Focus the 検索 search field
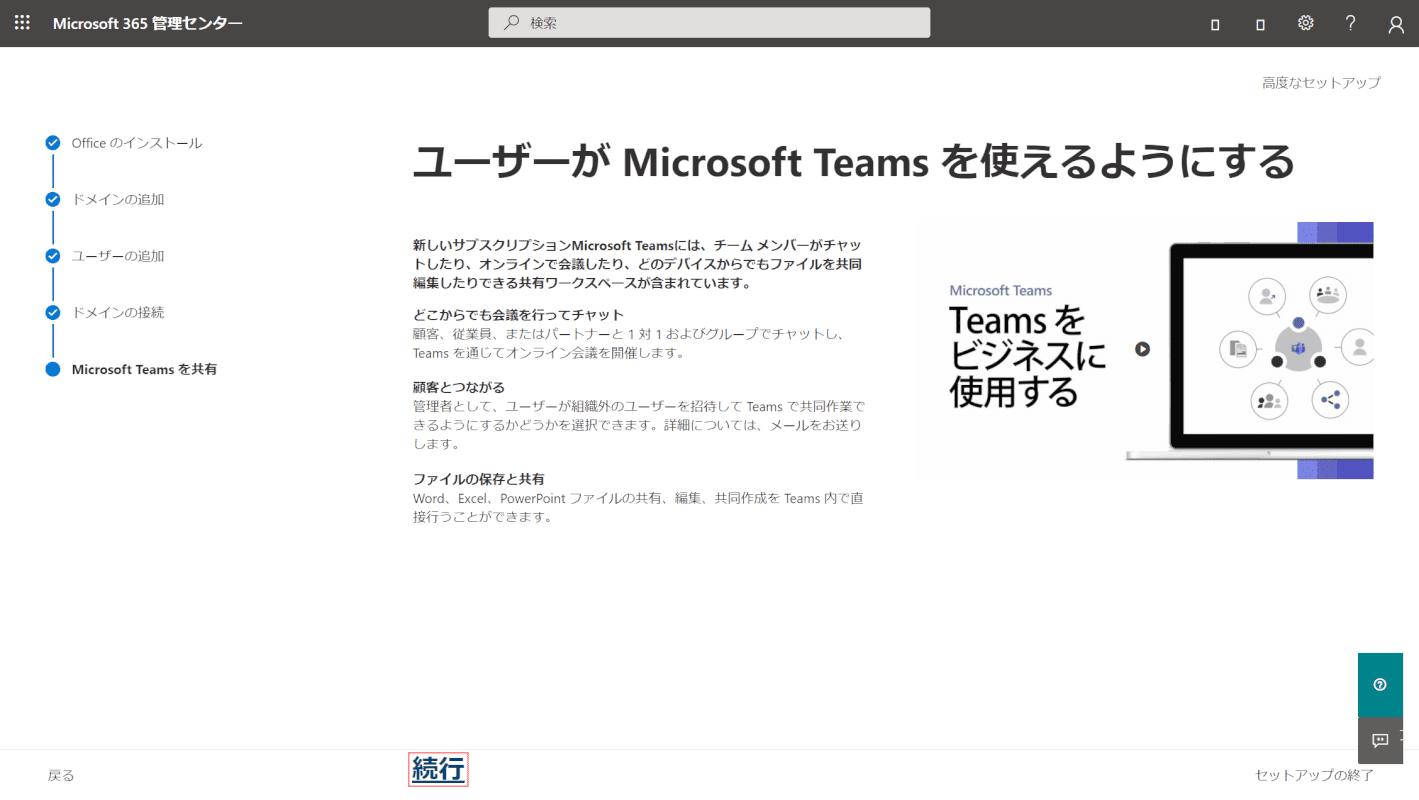1419x800 pixels. [x=709, y=23]
